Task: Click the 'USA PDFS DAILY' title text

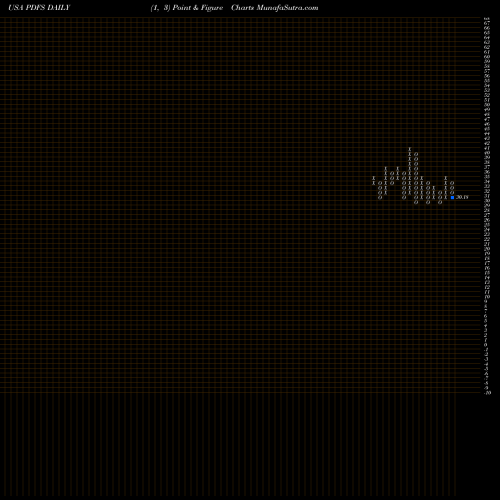Action: [39, 8]
